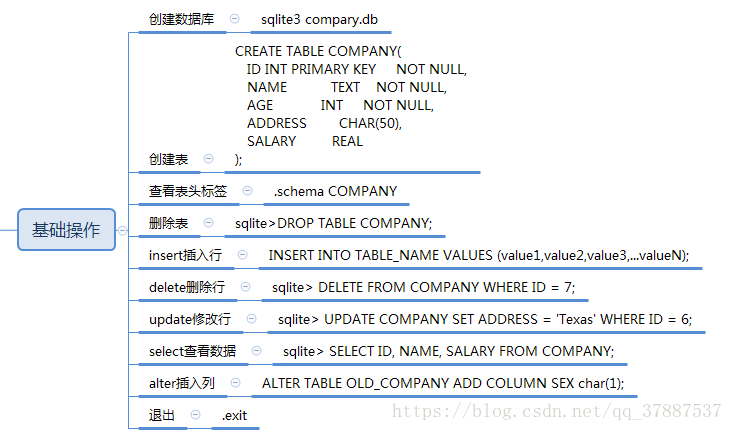Screen dimensions: 733x431
Task: Collapse the 查看表头标签 branch
Action: point(248,191)
